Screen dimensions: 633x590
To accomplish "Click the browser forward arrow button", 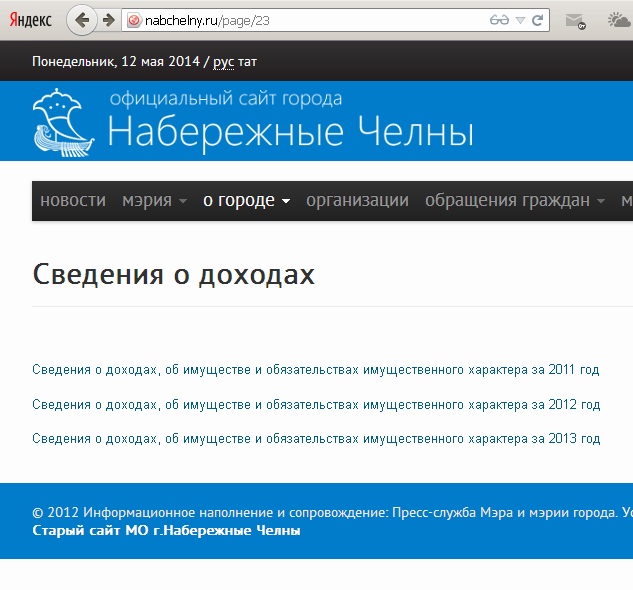I will [x=108, y=20].
